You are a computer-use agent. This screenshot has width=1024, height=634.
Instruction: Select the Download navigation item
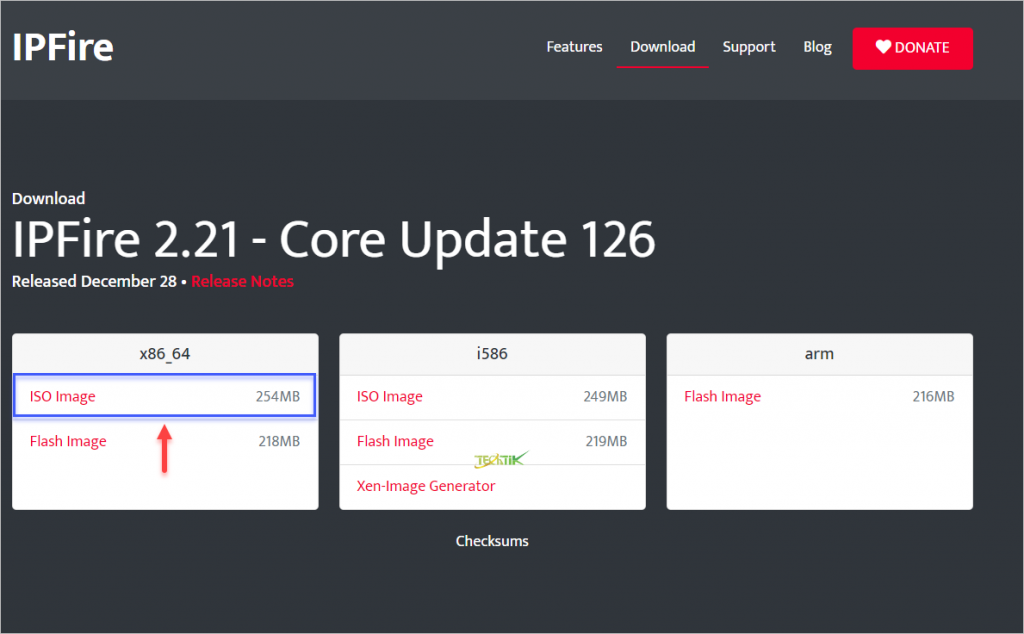click(x=662, y=47)
